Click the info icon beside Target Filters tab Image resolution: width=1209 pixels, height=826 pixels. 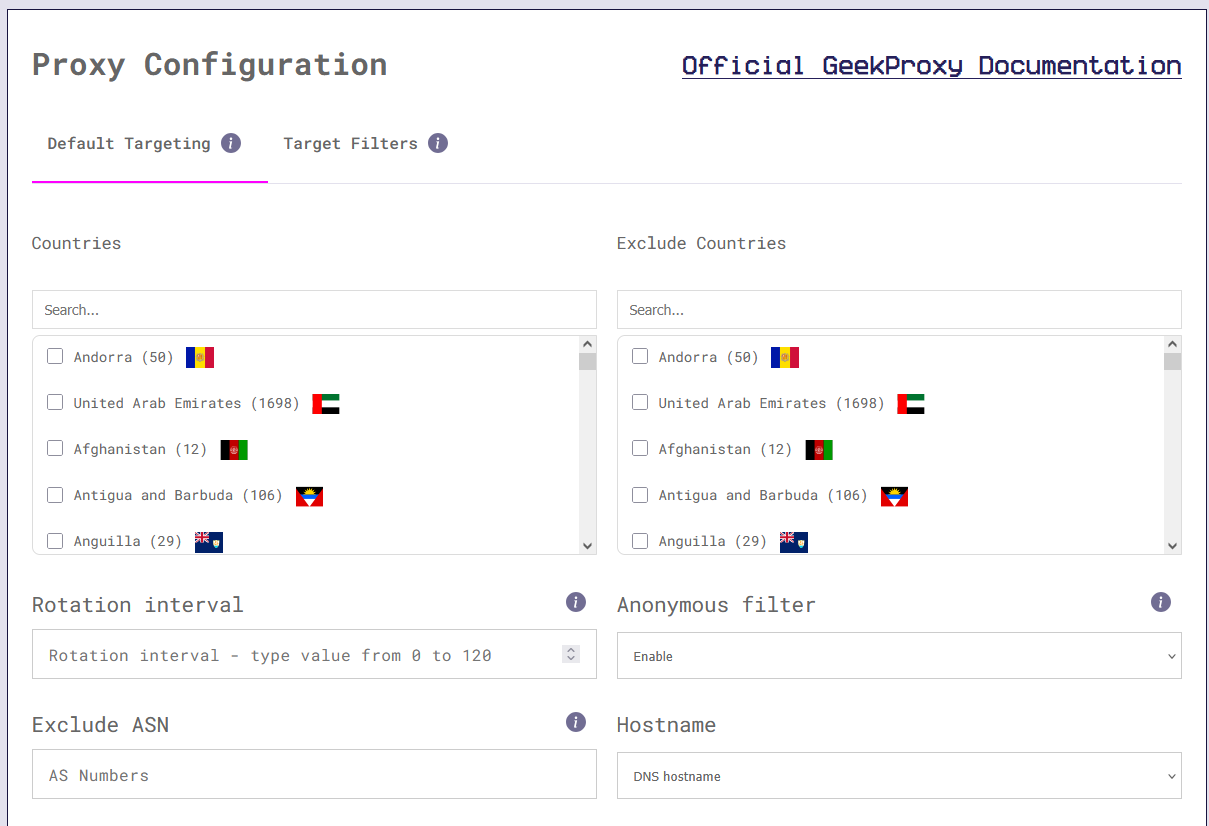pyautogui.click(x=437, y=142)
